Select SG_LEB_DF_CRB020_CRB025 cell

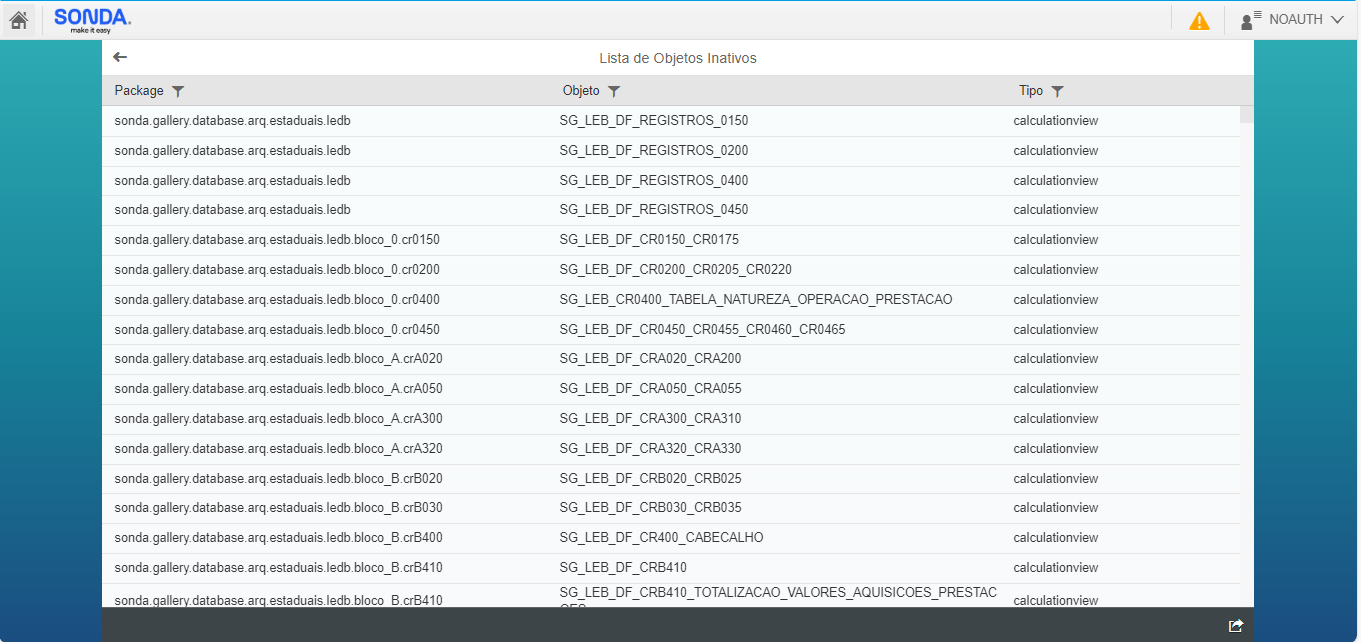(x=650, y=479)
